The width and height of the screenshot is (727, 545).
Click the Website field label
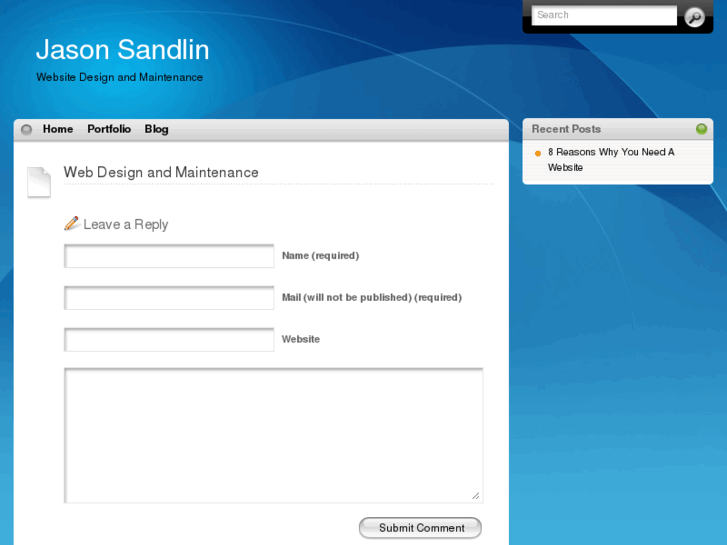(x=301, y=339)
